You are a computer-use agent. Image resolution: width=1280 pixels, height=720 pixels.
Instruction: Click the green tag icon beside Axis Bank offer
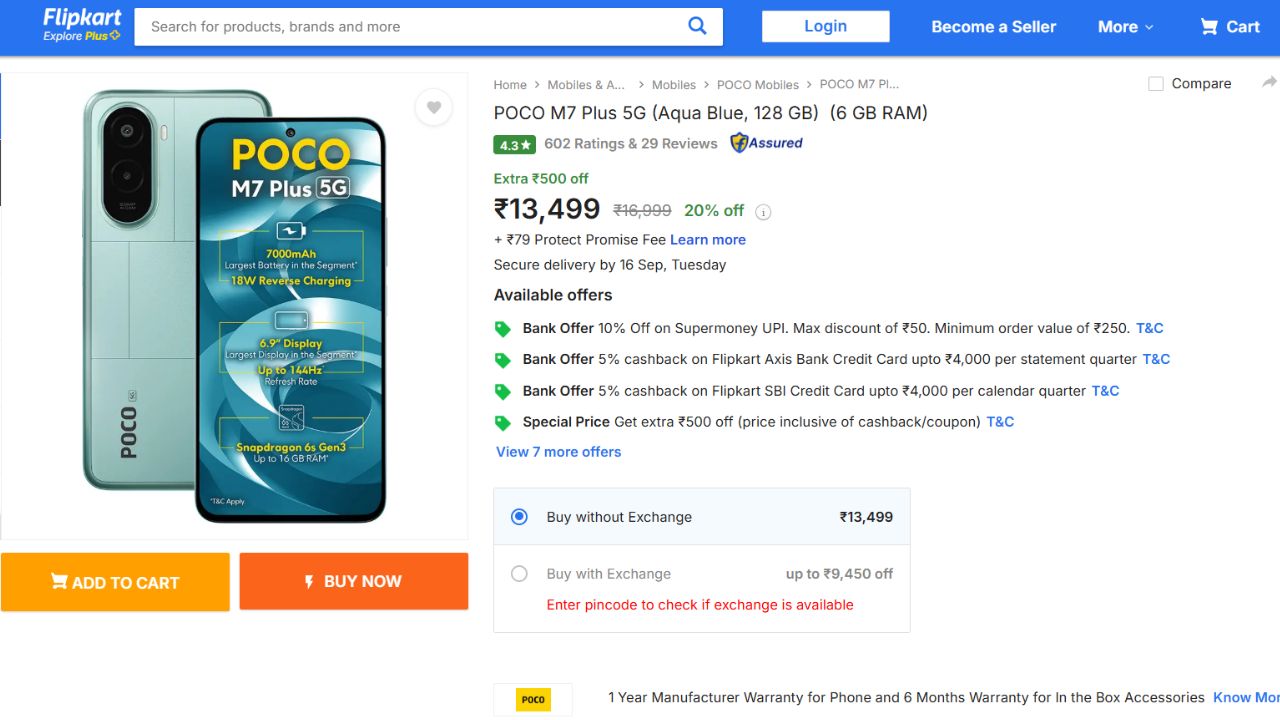pyautogui.click(x=503, y=360)
